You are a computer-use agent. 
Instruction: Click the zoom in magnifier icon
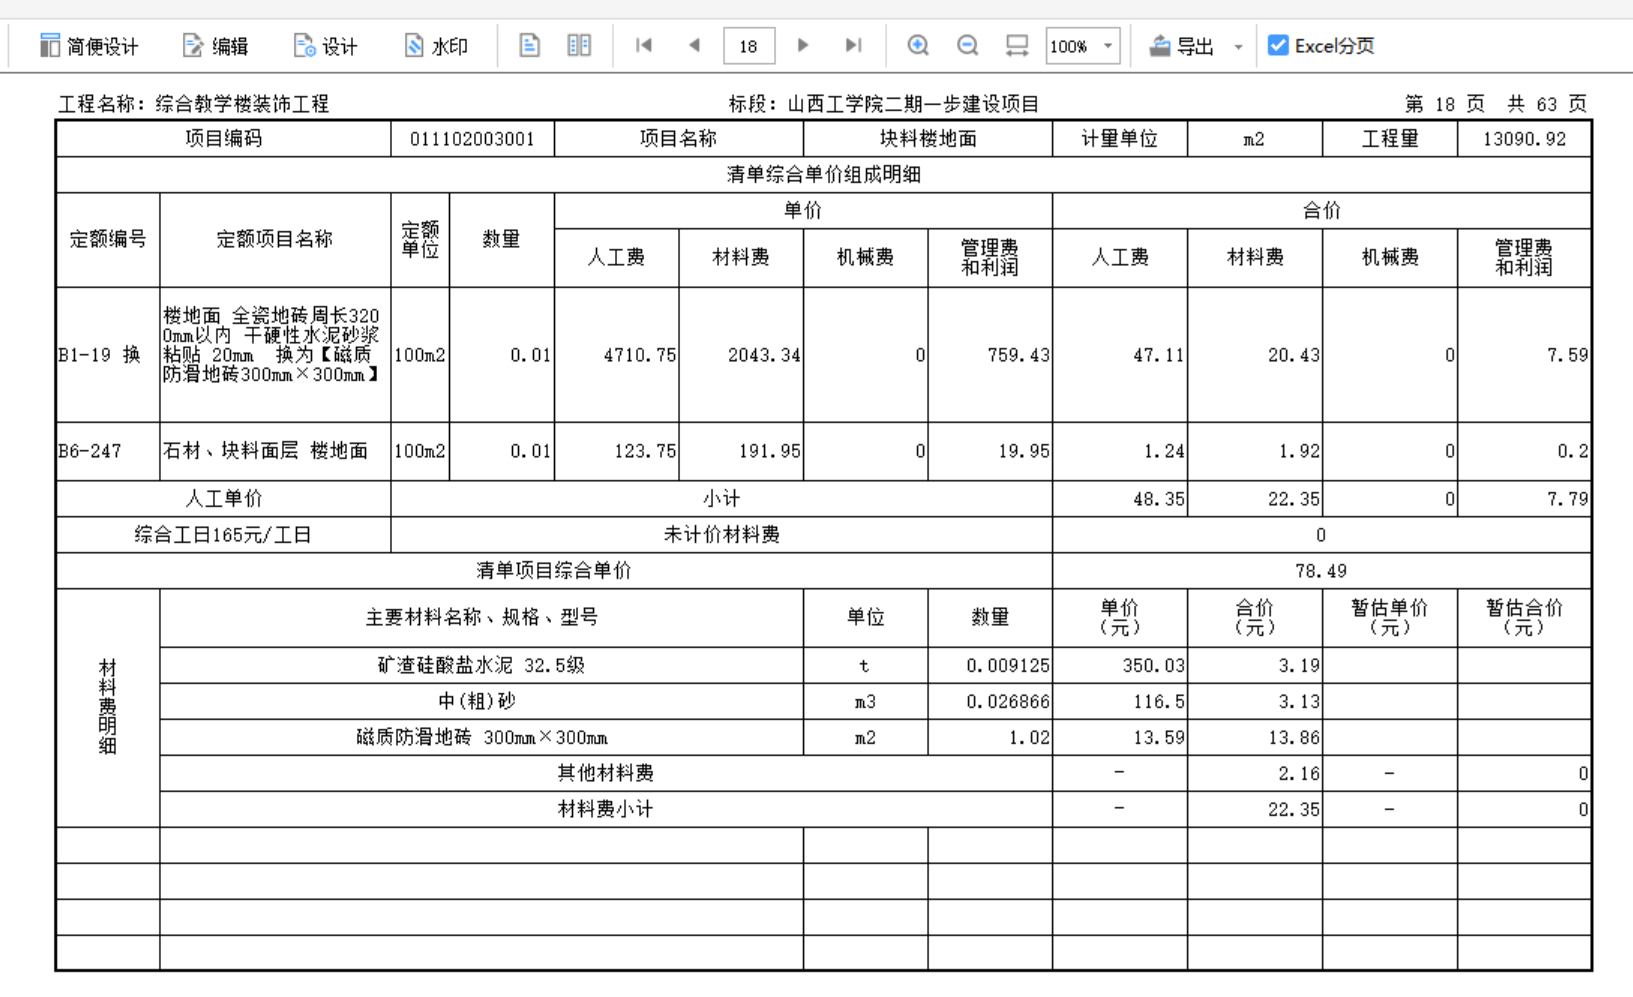(x=918, y=46)
